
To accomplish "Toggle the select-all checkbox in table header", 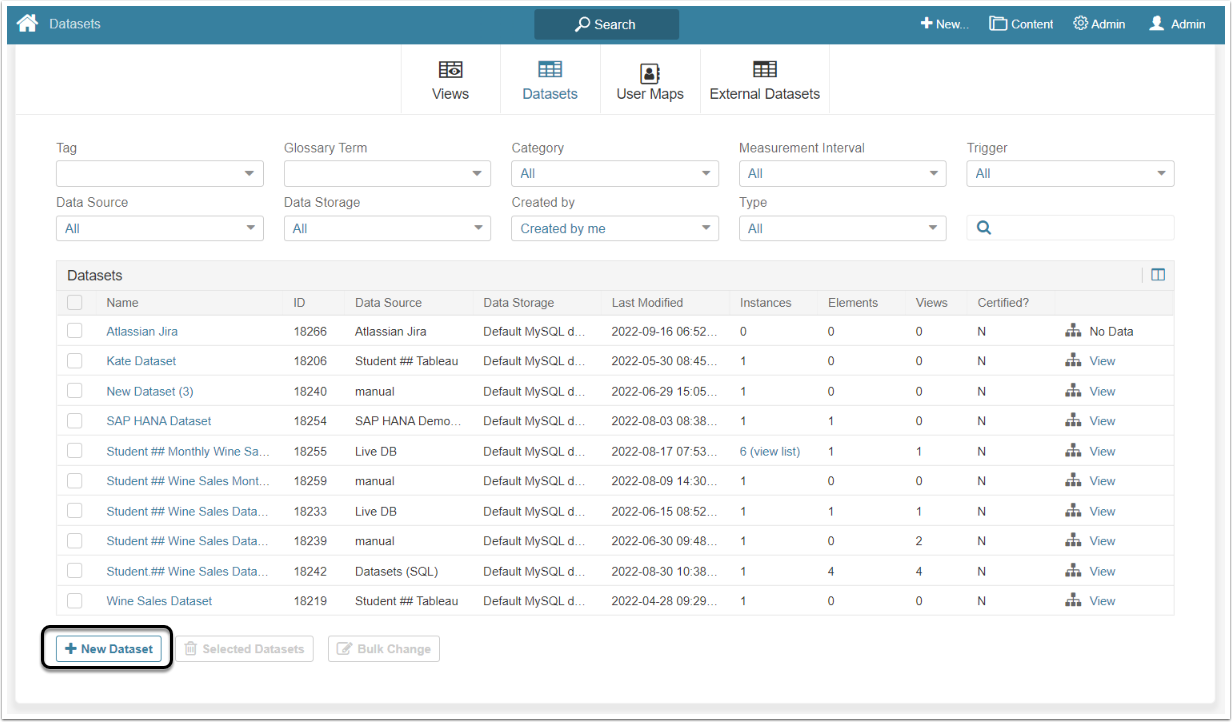I will pos(75,302).
